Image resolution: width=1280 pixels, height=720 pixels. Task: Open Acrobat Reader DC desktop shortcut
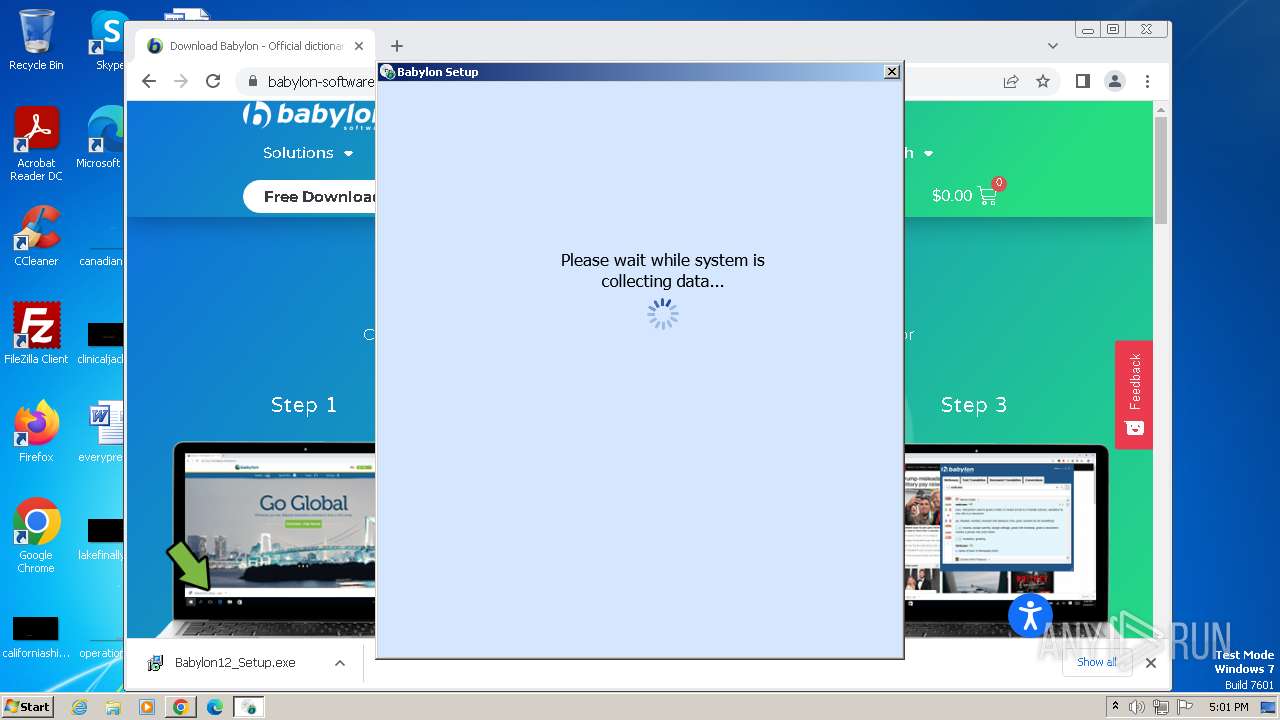coord(36,144)
